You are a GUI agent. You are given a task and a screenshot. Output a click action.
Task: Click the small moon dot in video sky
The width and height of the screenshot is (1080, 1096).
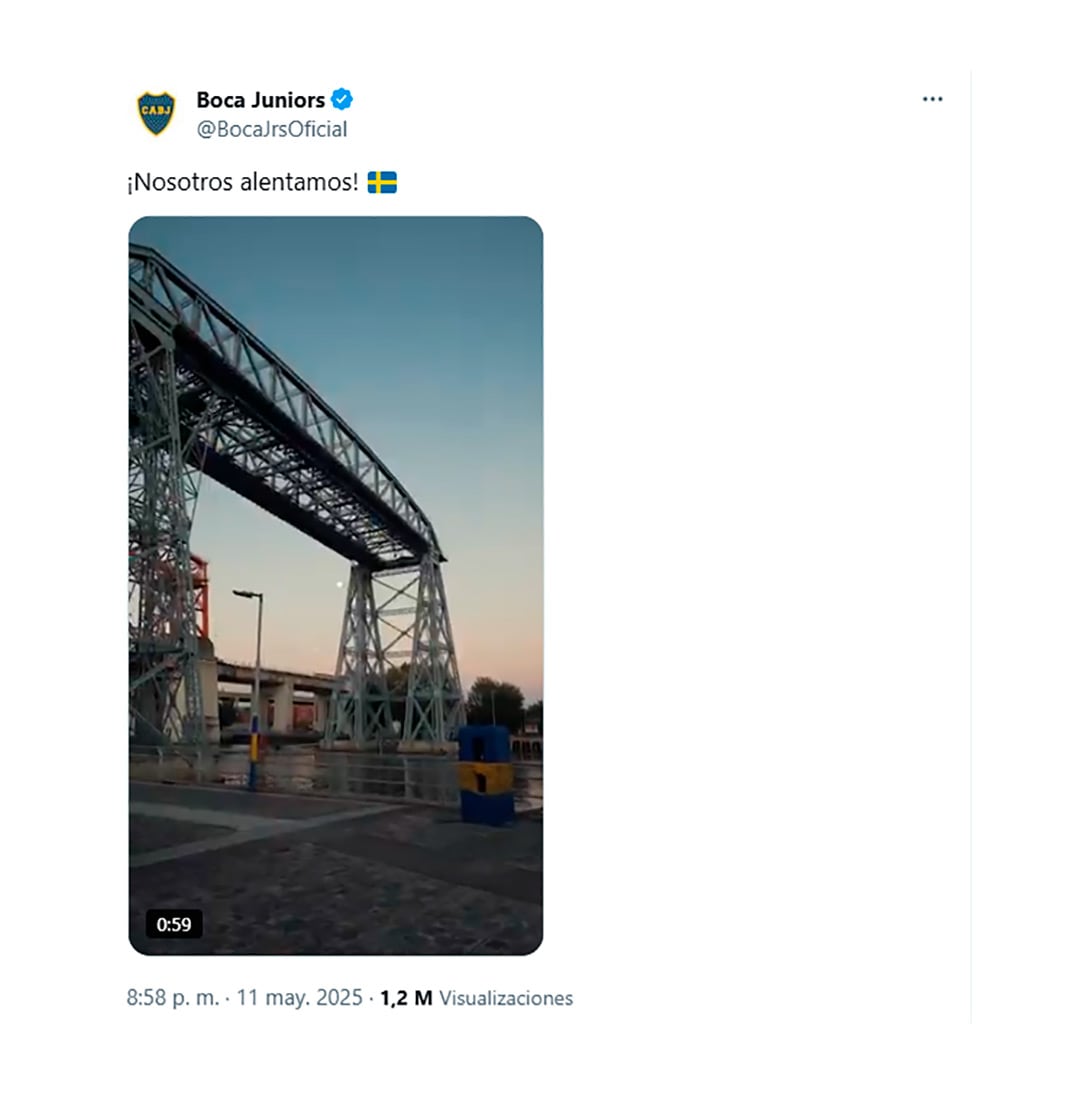[340, 584]
